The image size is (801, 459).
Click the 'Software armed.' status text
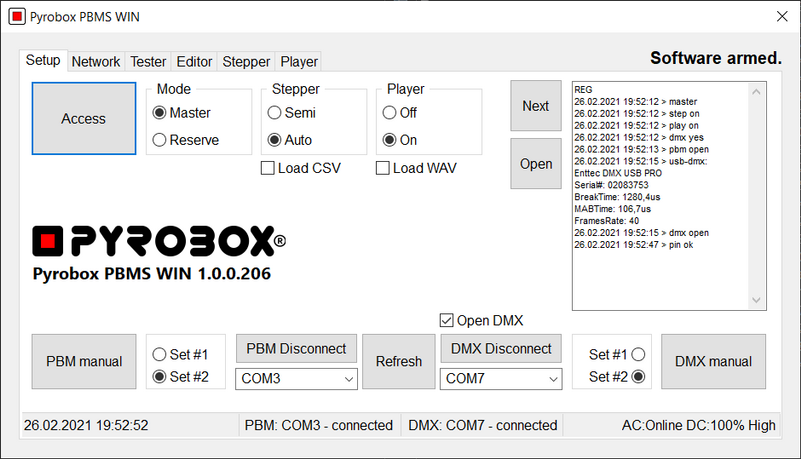(x=716, y=58)
